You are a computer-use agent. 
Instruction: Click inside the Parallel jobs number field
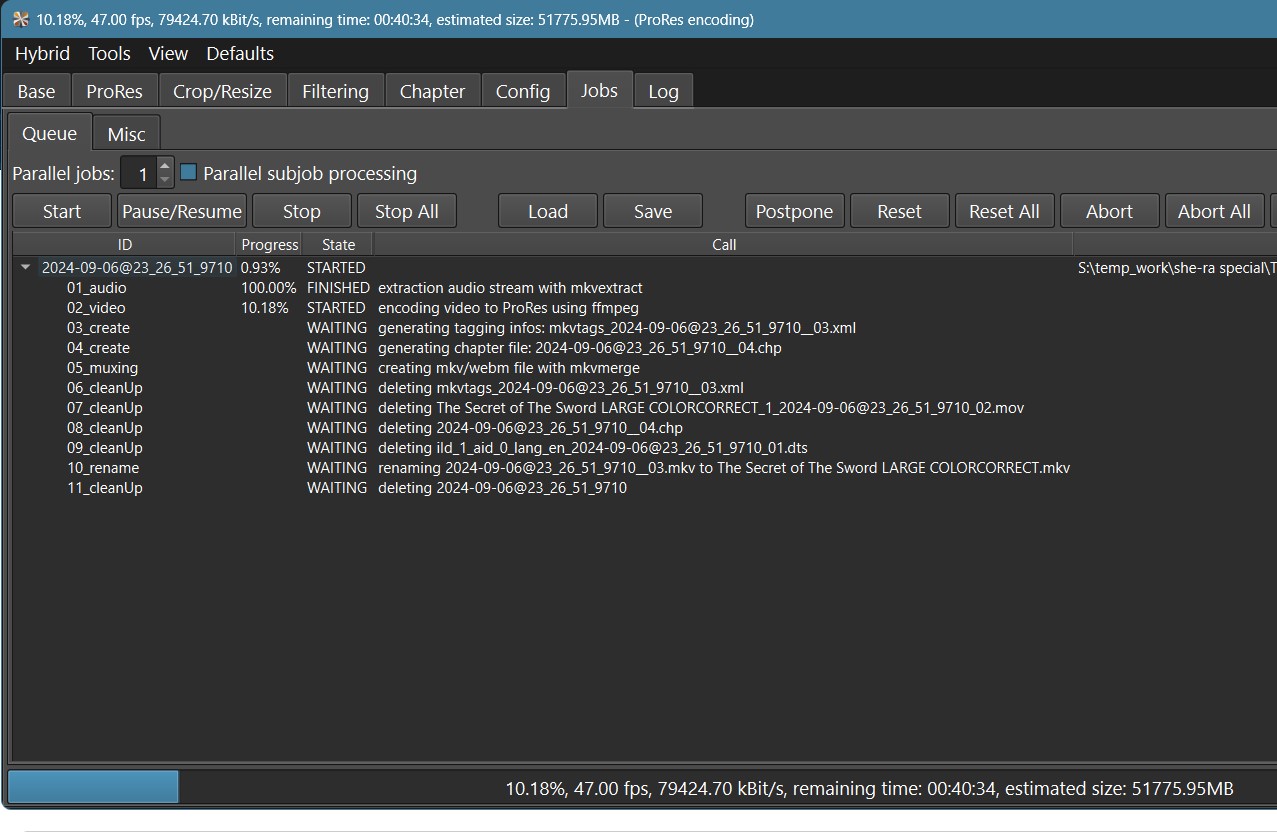point(140,174)
